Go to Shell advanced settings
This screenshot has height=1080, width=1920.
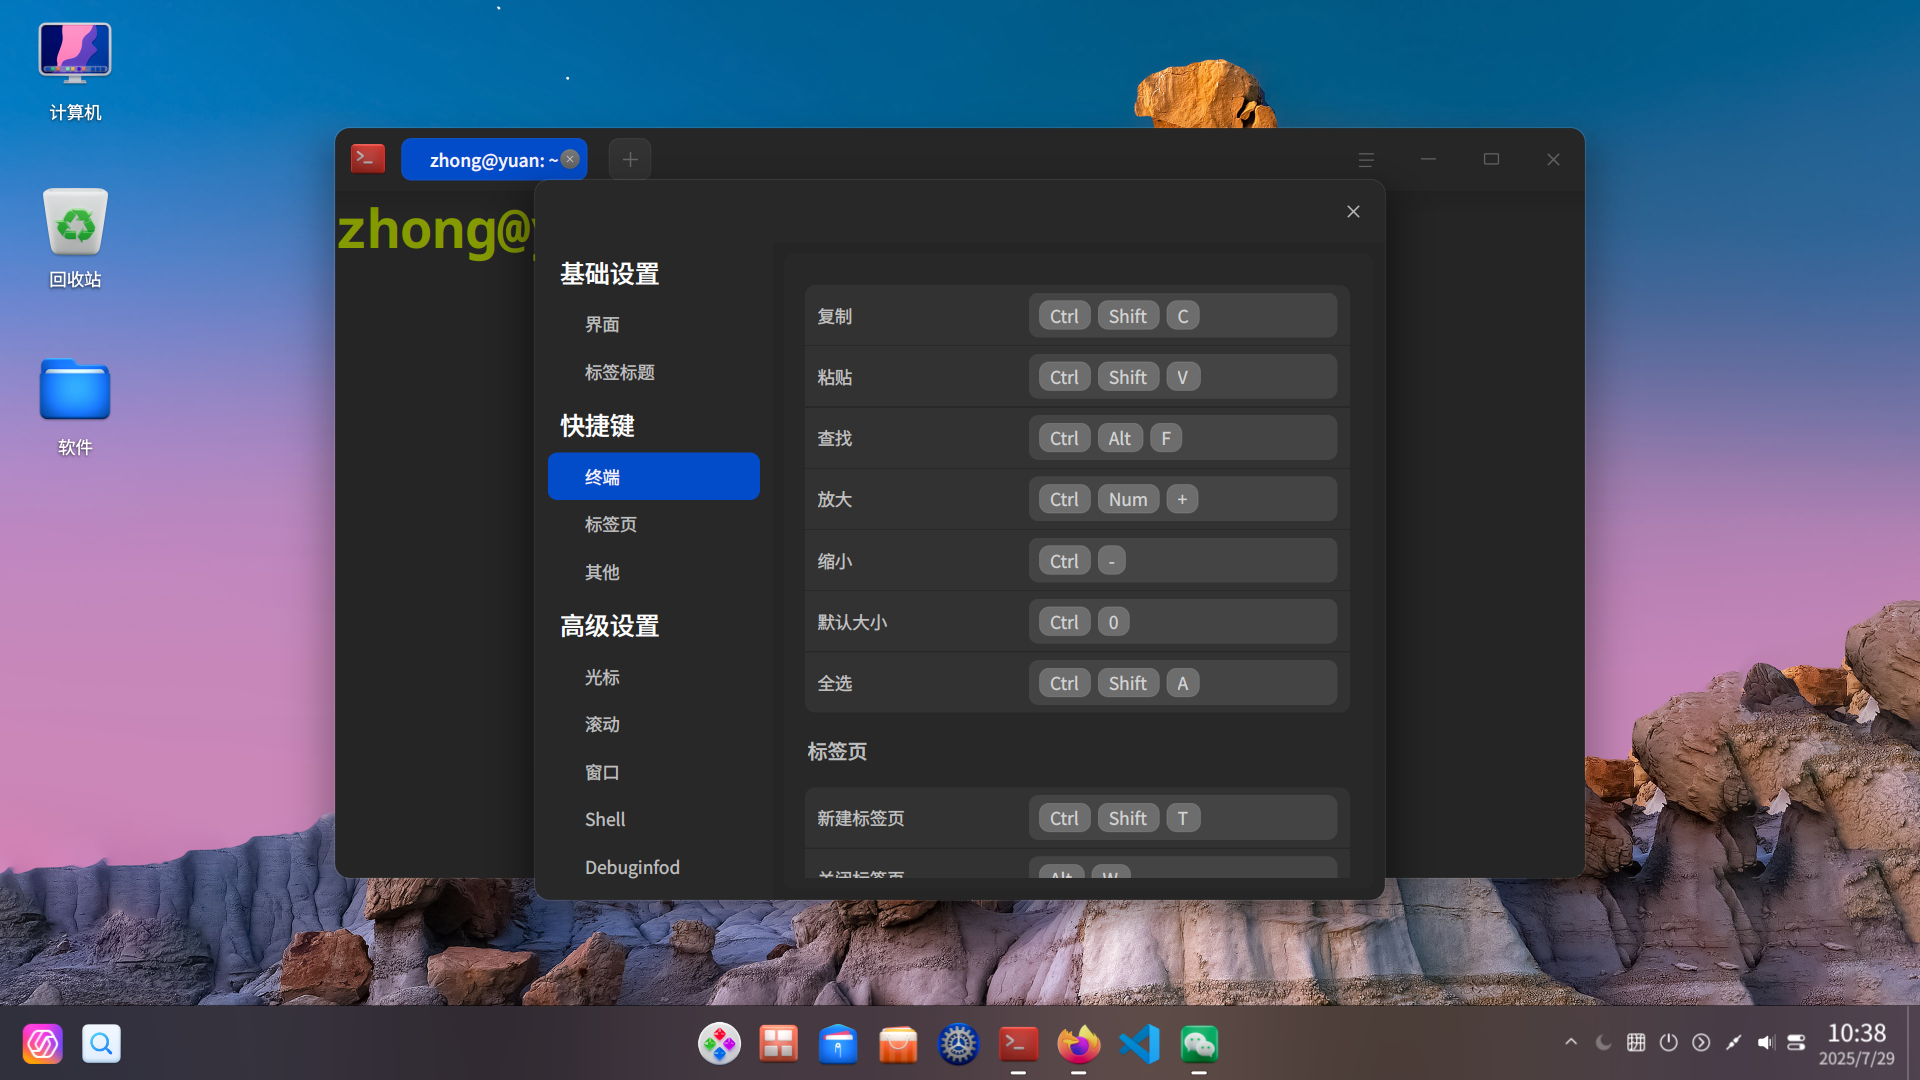coord(605,819)
